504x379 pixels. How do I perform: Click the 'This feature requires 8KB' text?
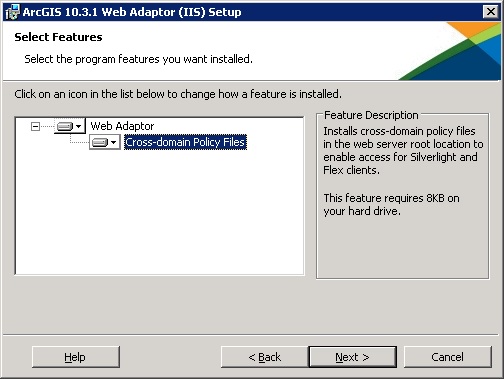pyautogui.click(x=391, y=204)
